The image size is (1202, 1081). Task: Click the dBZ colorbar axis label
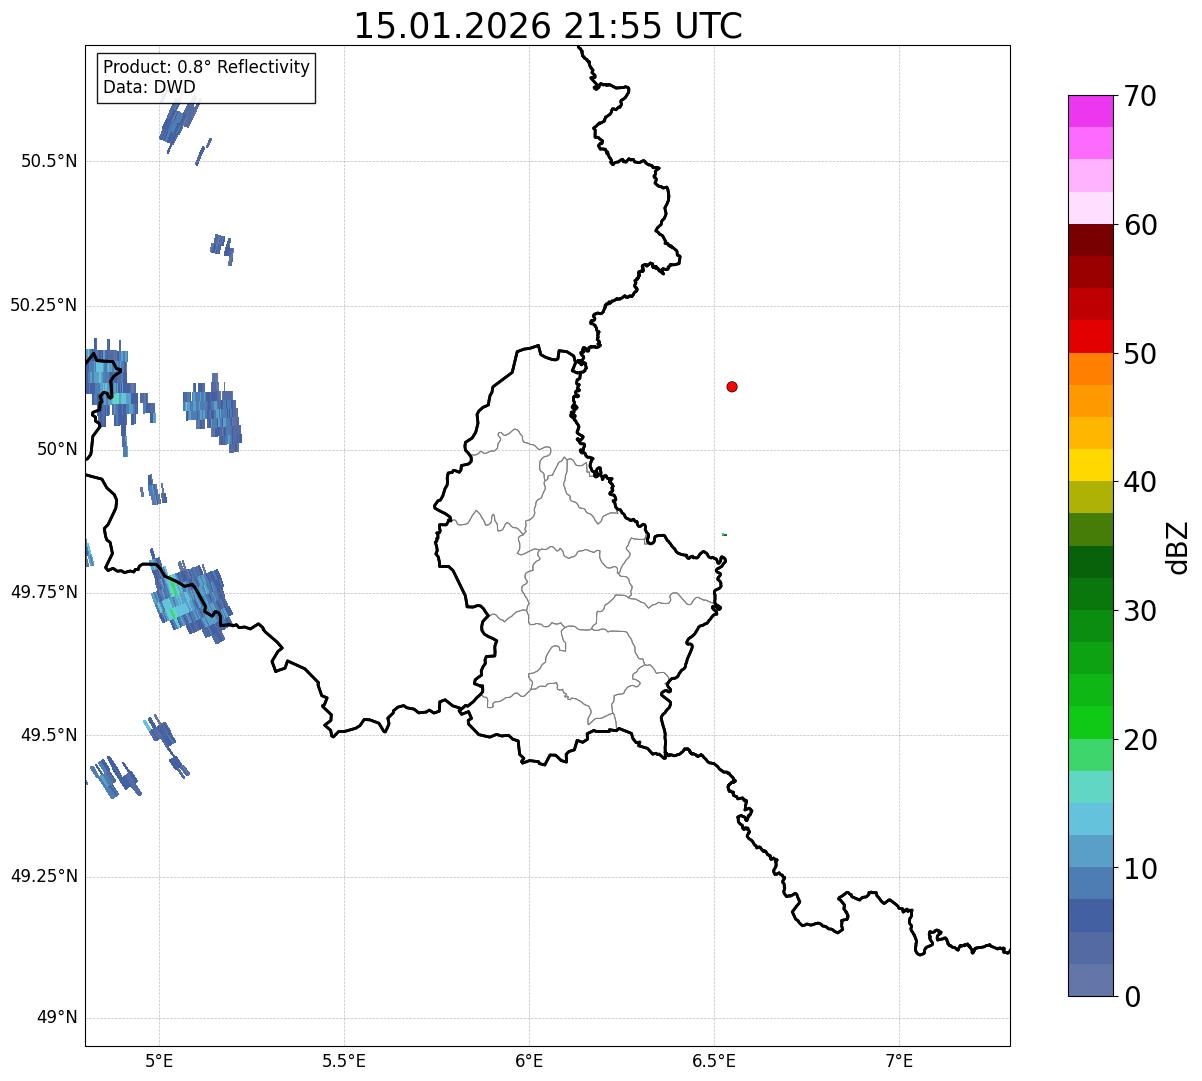(x=1178, y=546)
